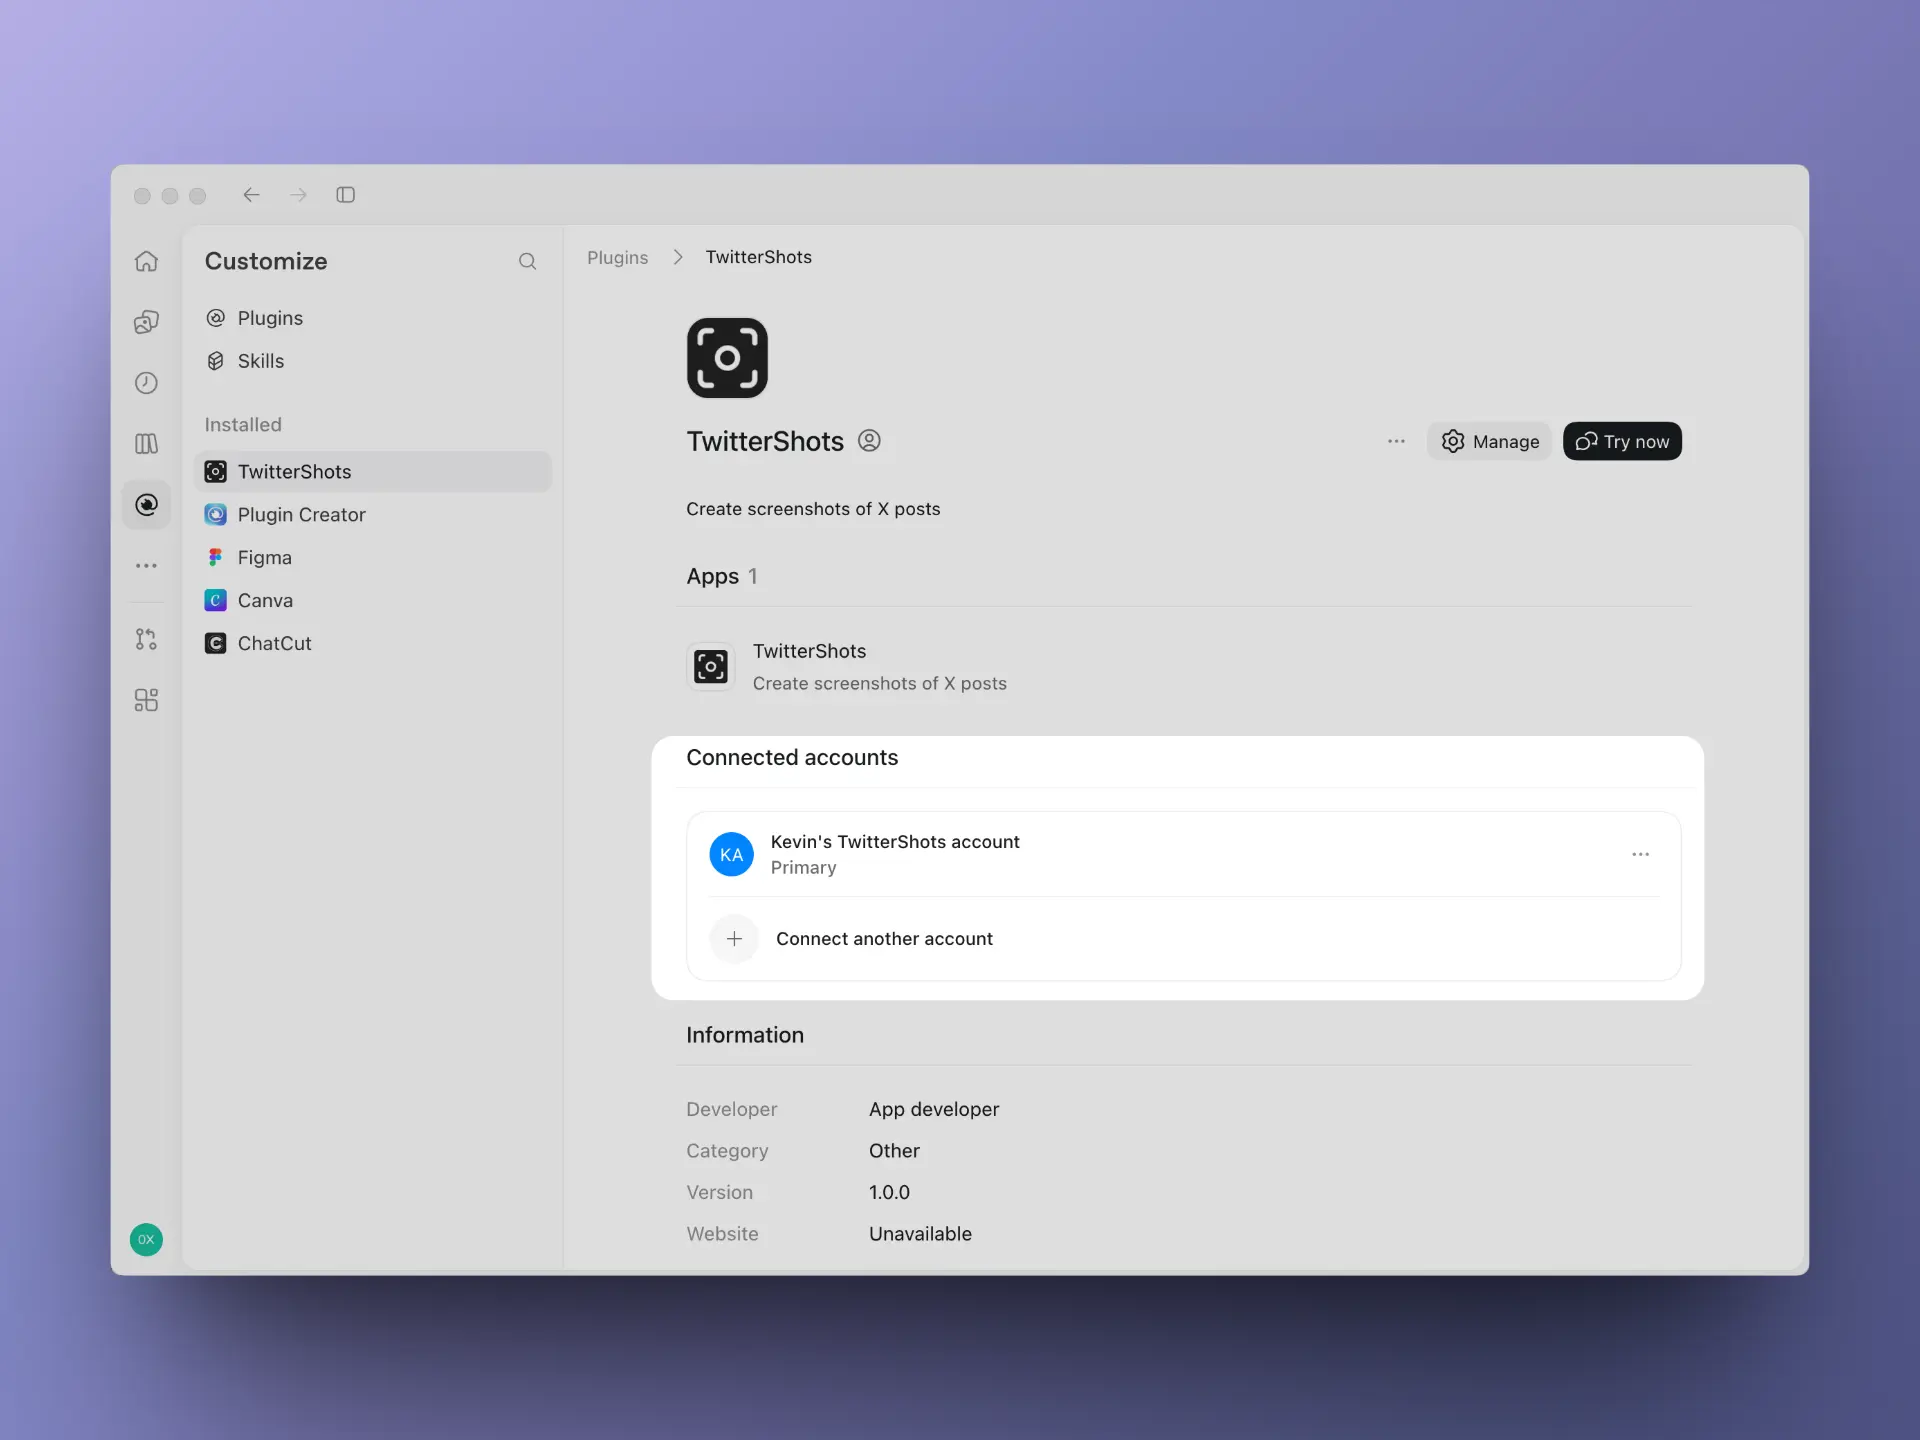The height and width of the screenshot is (1440, 1920).
Task: Start the plugin with Try now
Action: (1622, 441)
